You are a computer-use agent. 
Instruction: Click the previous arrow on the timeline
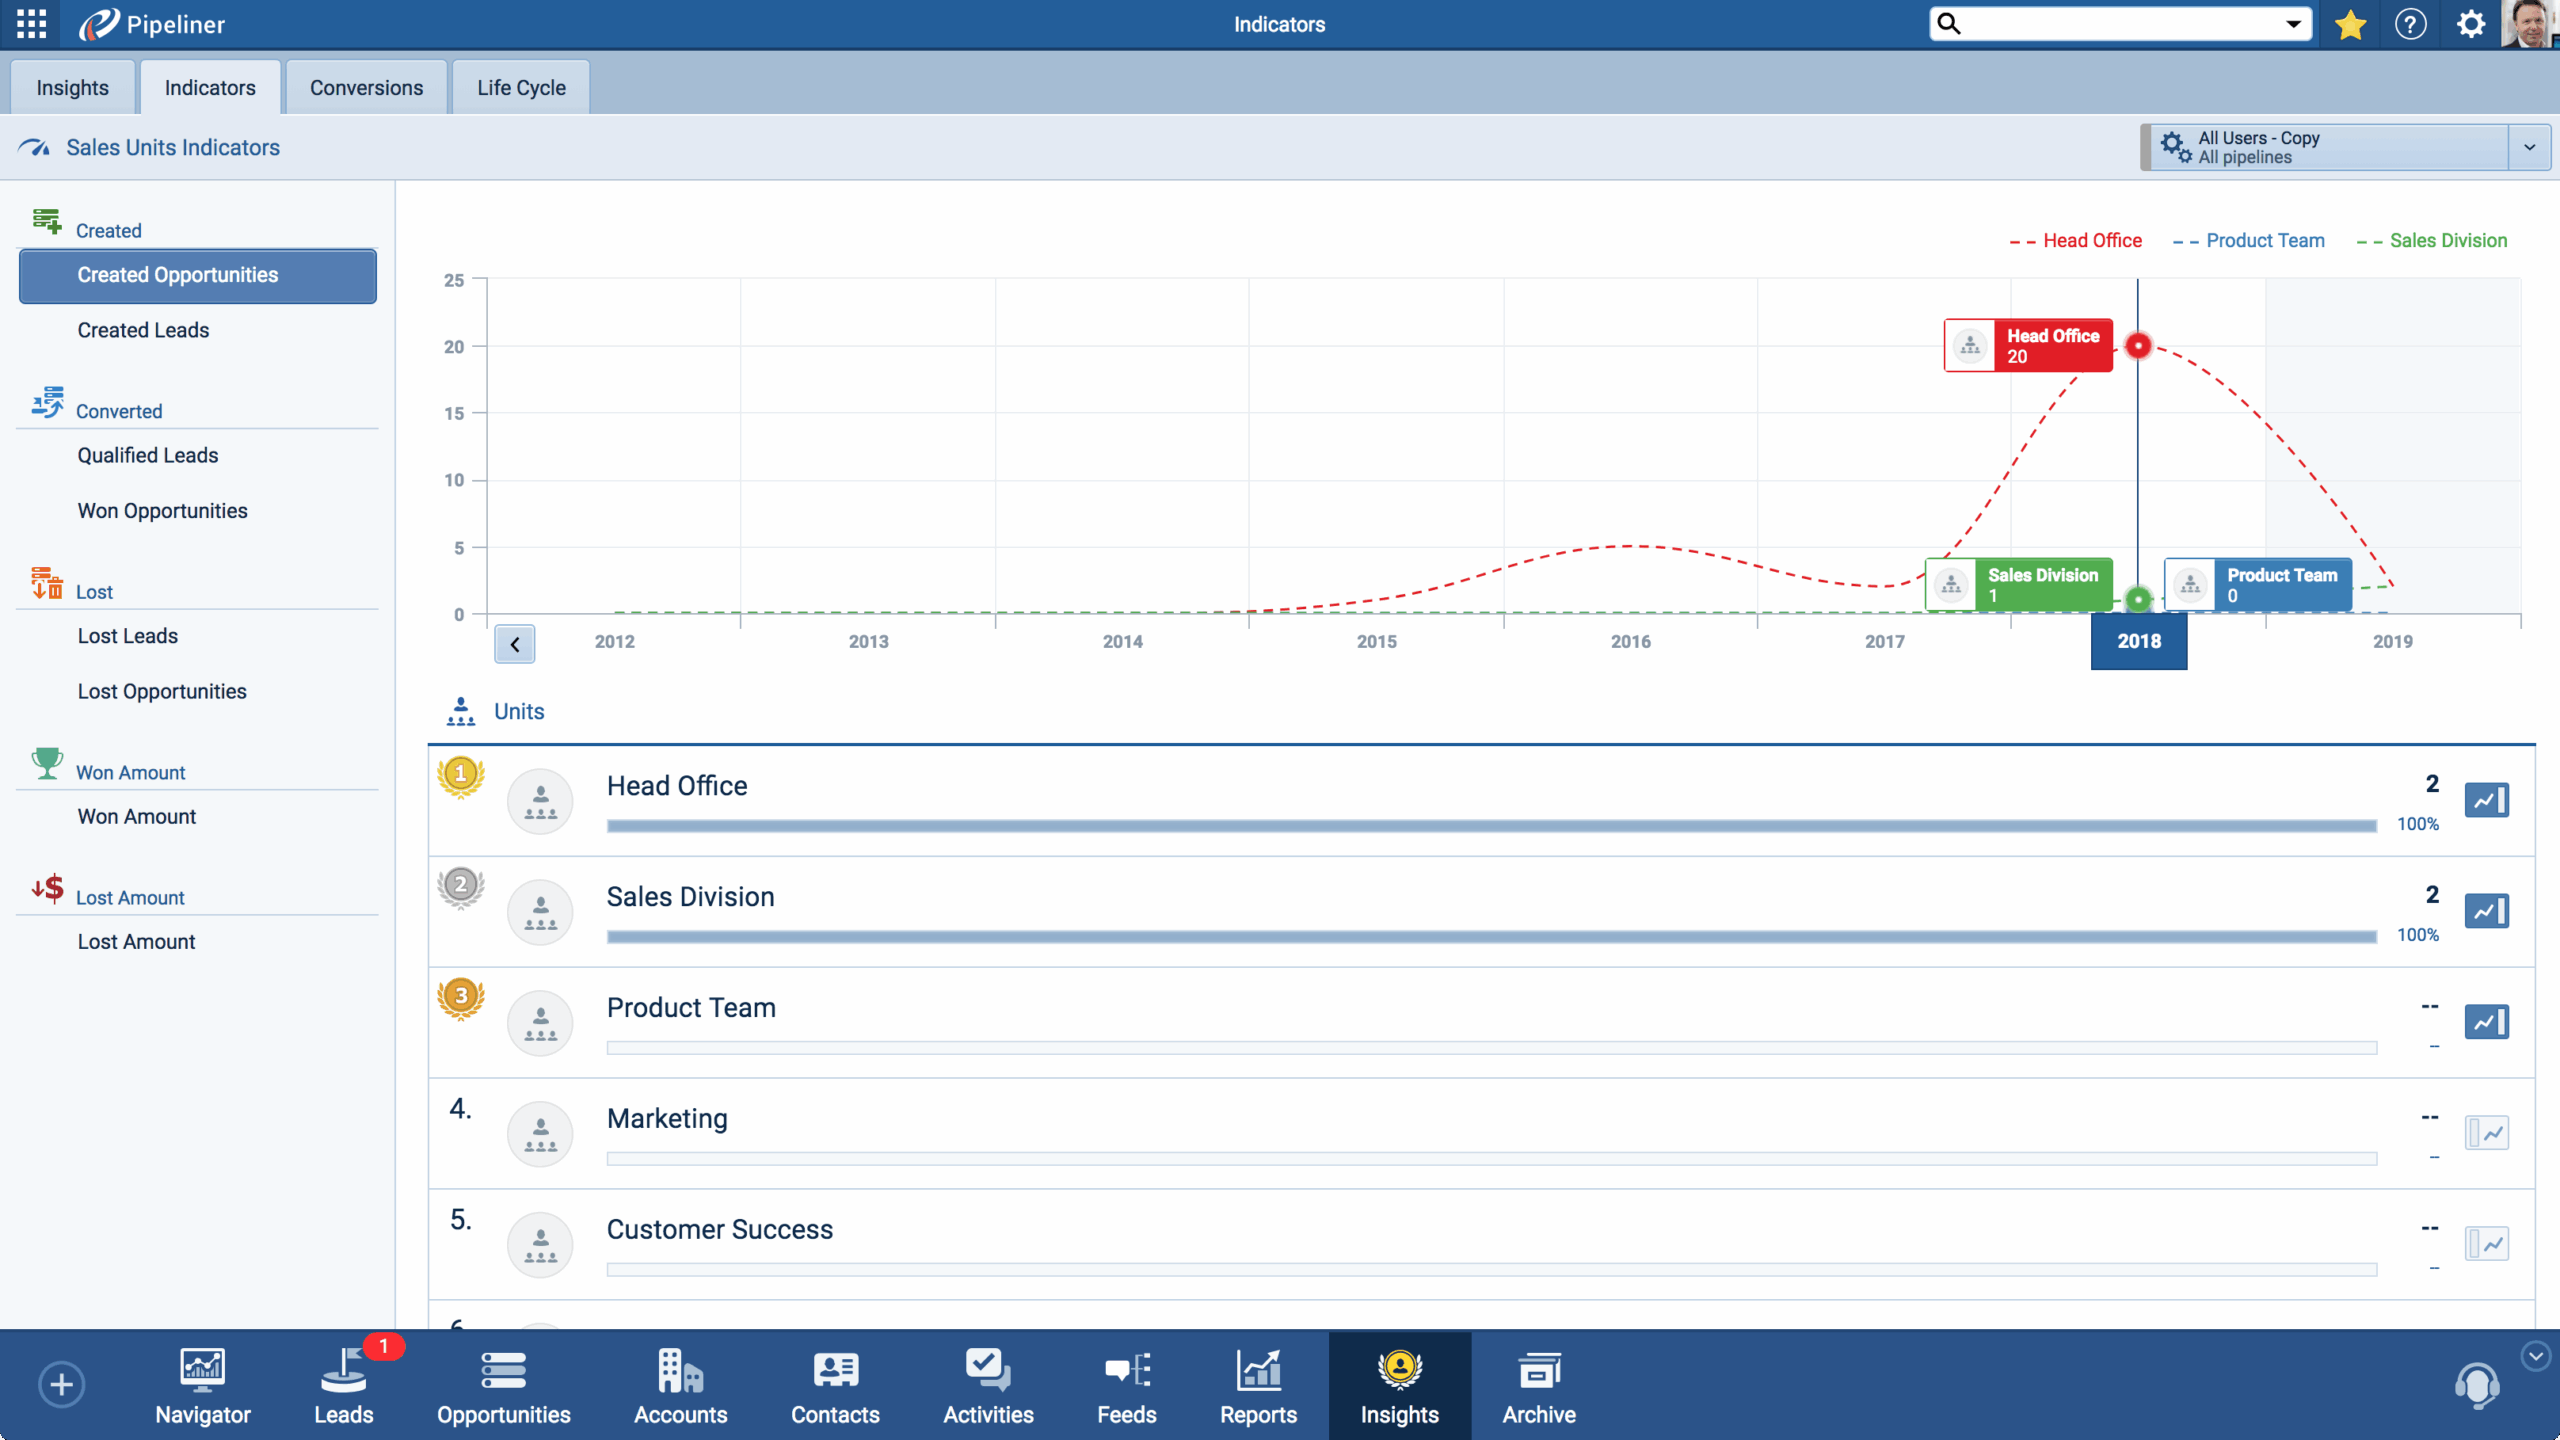tap(515, 644)
